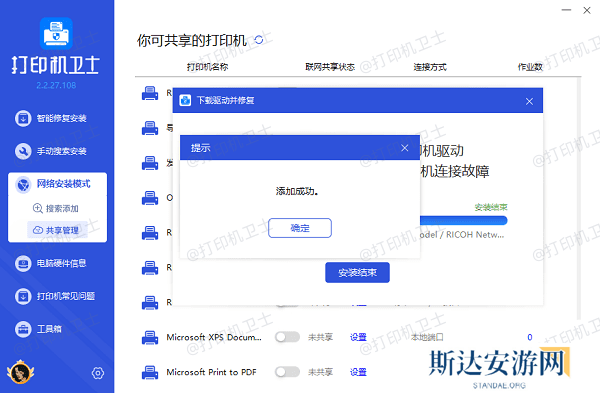This screenshot has height=393, width=600.
Task: Click the 连接方式 column header
Action: pos(430,67)
